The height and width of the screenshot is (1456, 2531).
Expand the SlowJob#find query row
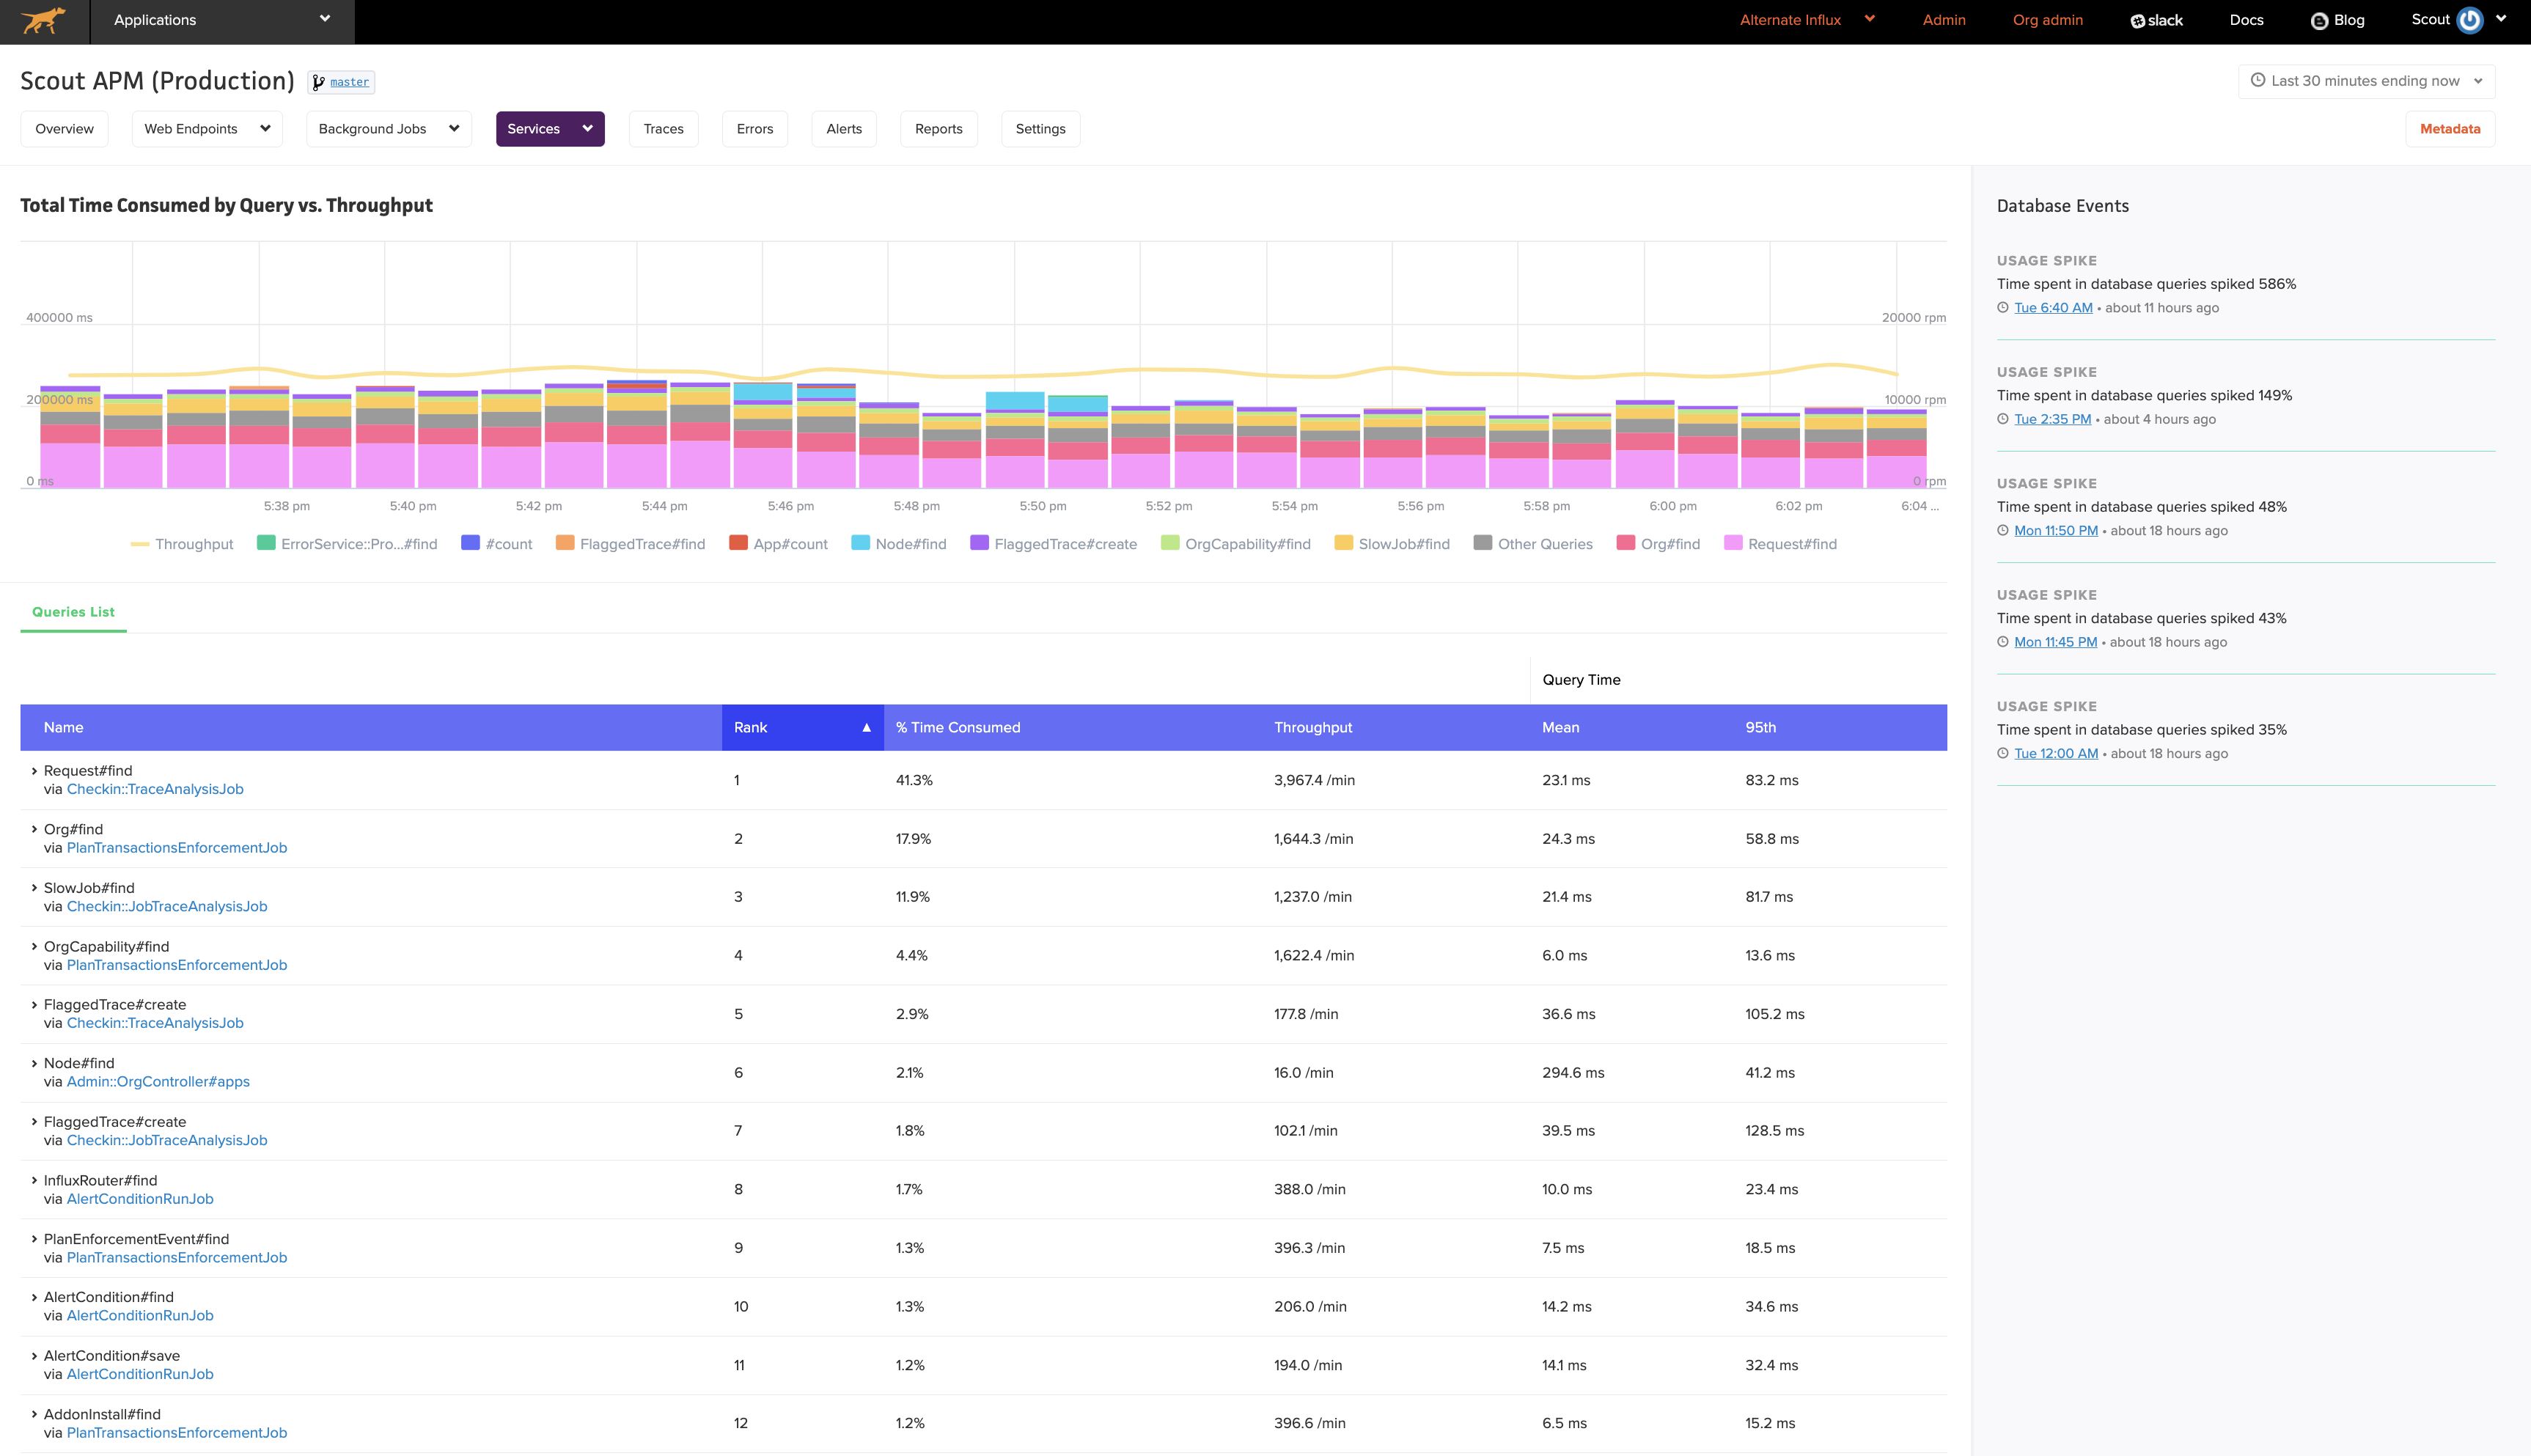coord(34,888)
